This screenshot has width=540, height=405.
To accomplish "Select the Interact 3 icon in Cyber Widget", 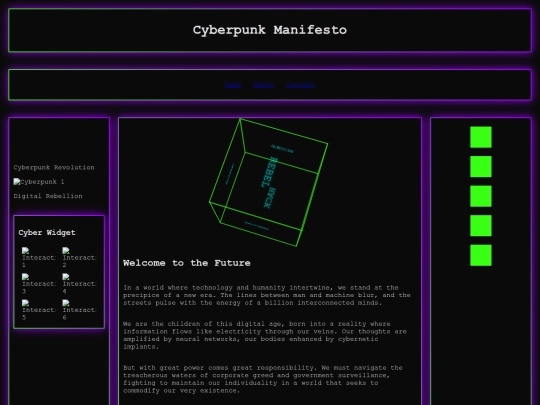I will (x=39, y=284).
